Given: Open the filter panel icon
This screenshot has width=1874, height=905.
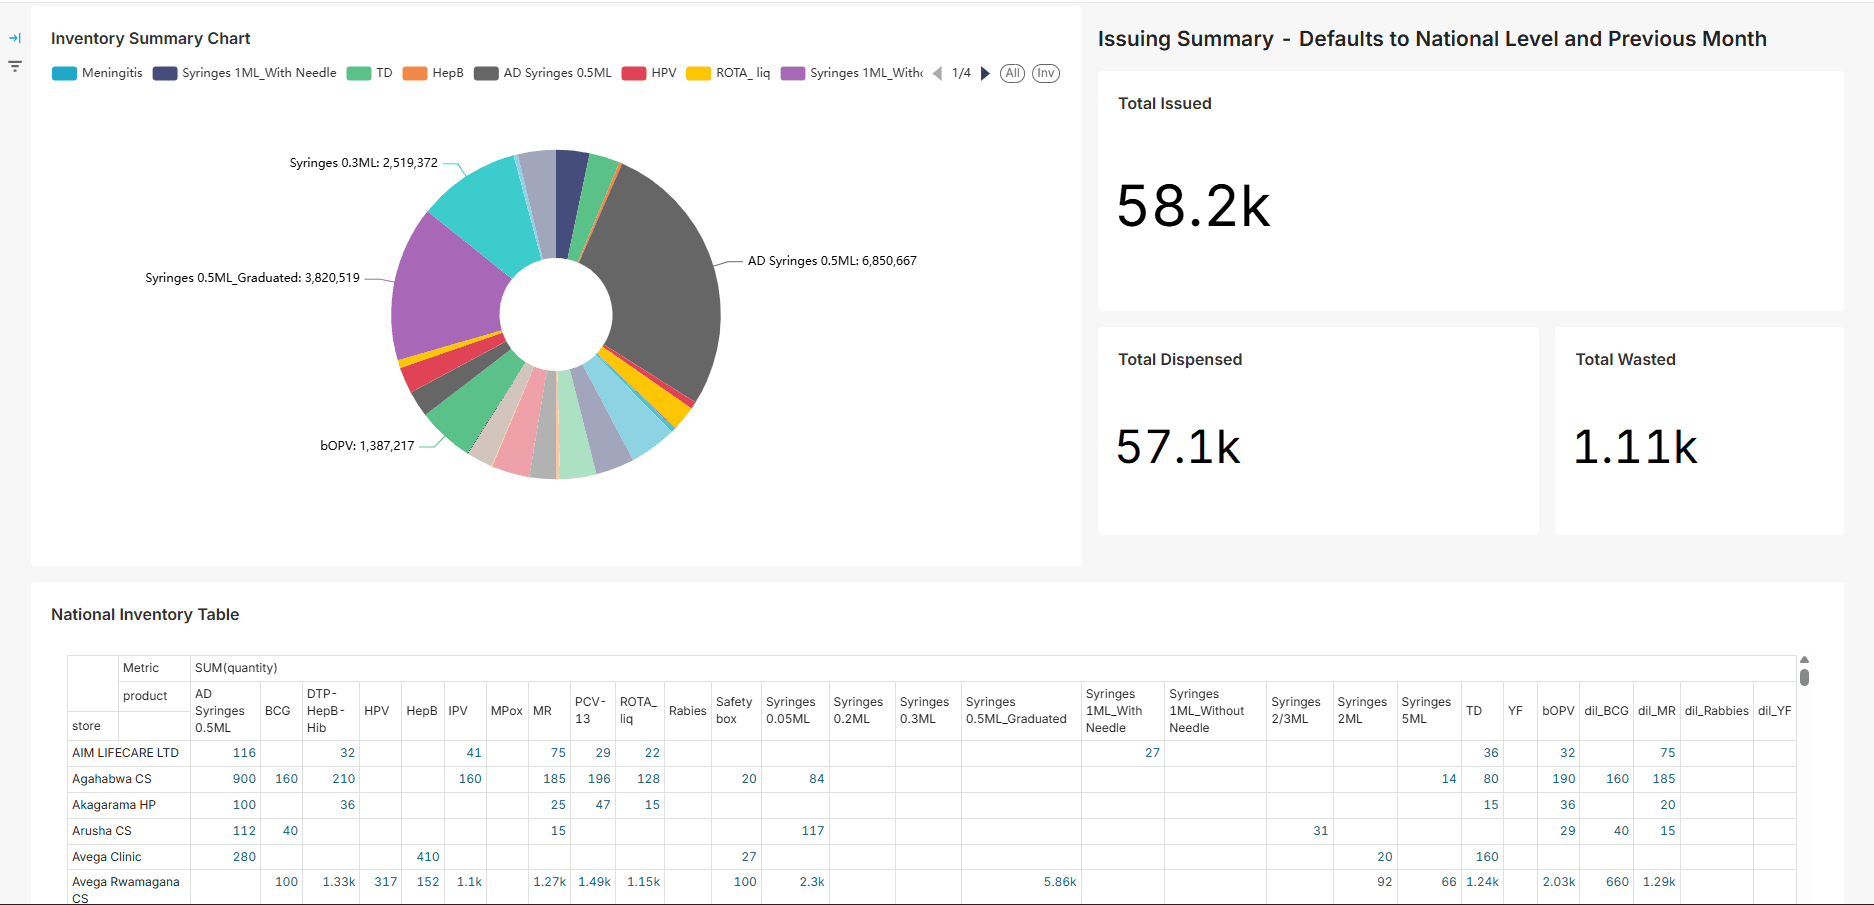Looking at the screenshot, I should point(15,65).
